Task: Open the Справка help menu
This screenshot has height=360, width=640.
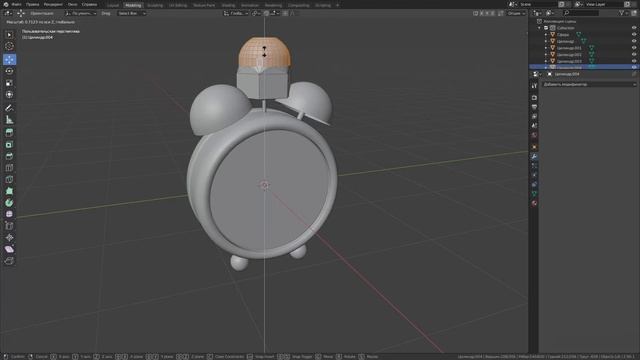Action: point(89,4)
